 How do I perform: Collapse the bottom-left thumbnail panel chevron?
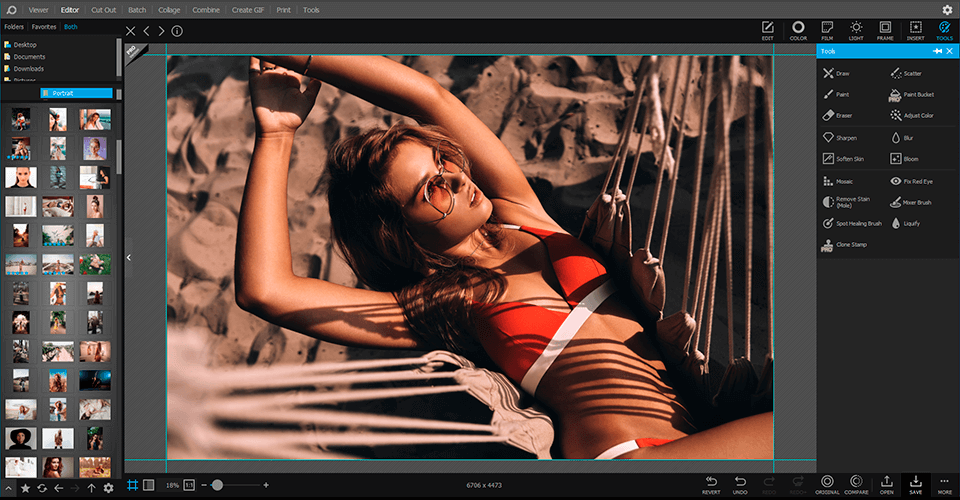(x=7, y=487)
